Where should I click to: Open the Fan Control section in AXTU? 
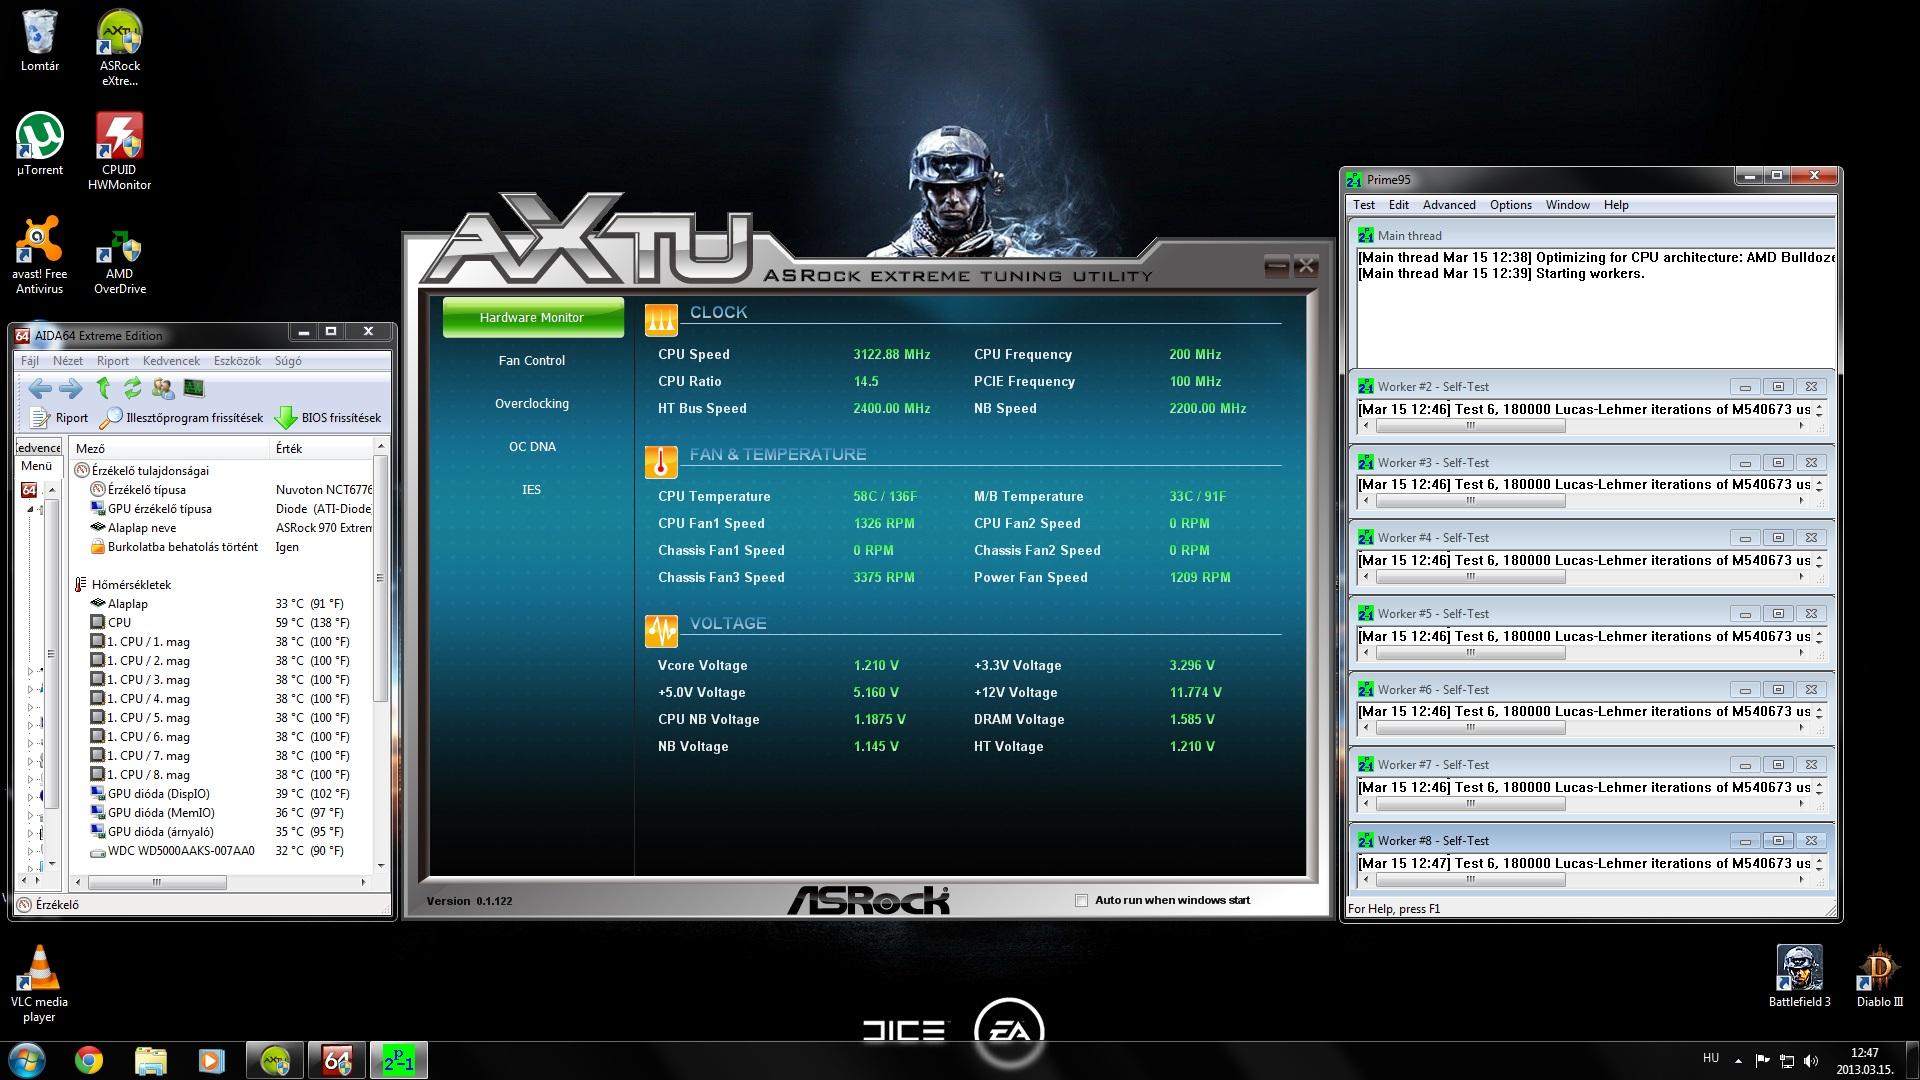[532, 361]
